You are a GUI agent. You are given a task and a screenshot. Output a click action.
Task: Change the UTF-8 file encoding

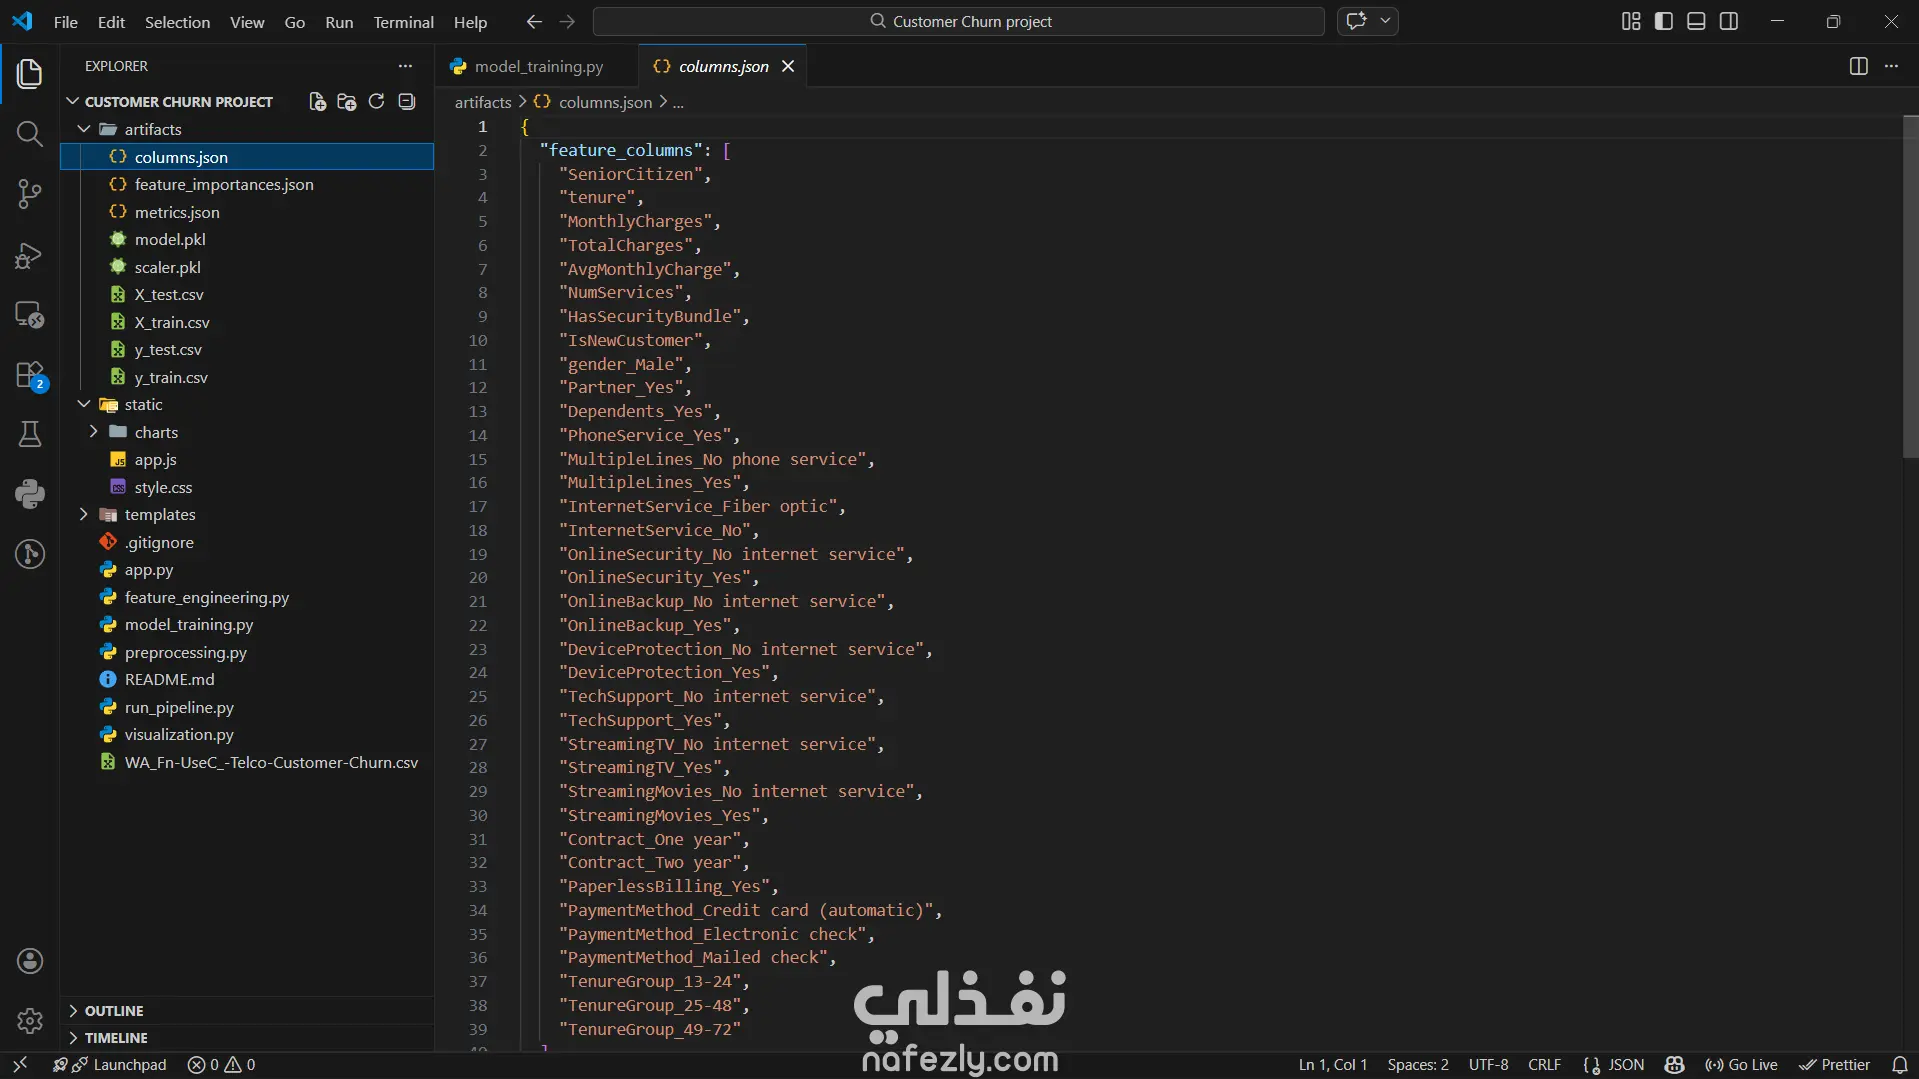(1488, 1065)
